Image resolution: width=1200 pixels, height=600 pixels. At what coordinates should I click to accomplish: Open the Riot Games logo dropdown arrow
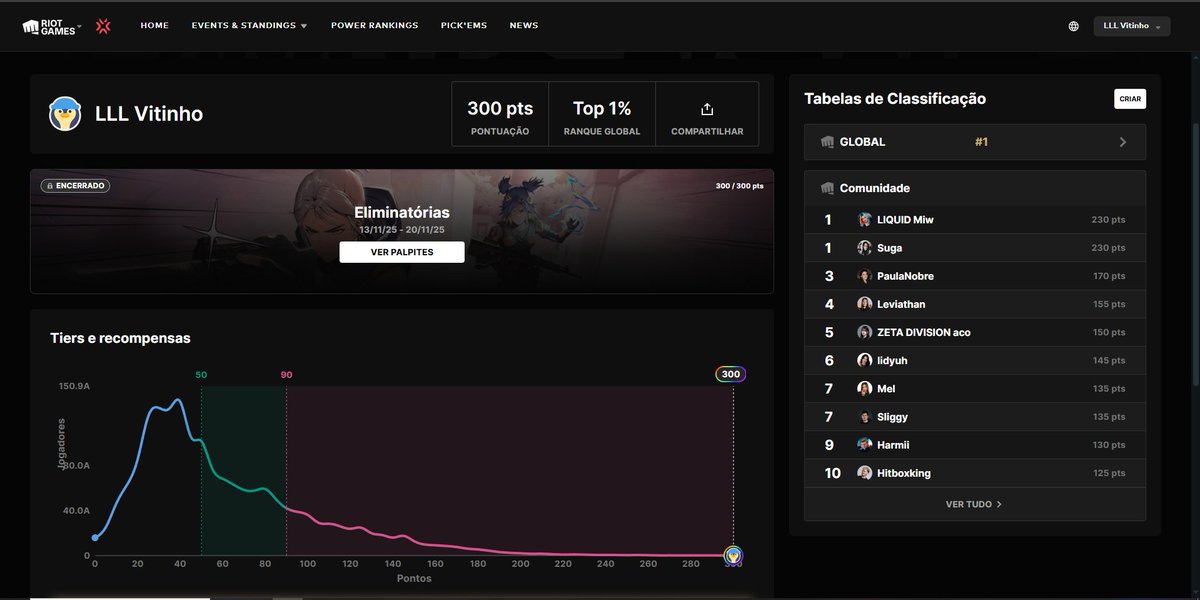tap(80, 26)
